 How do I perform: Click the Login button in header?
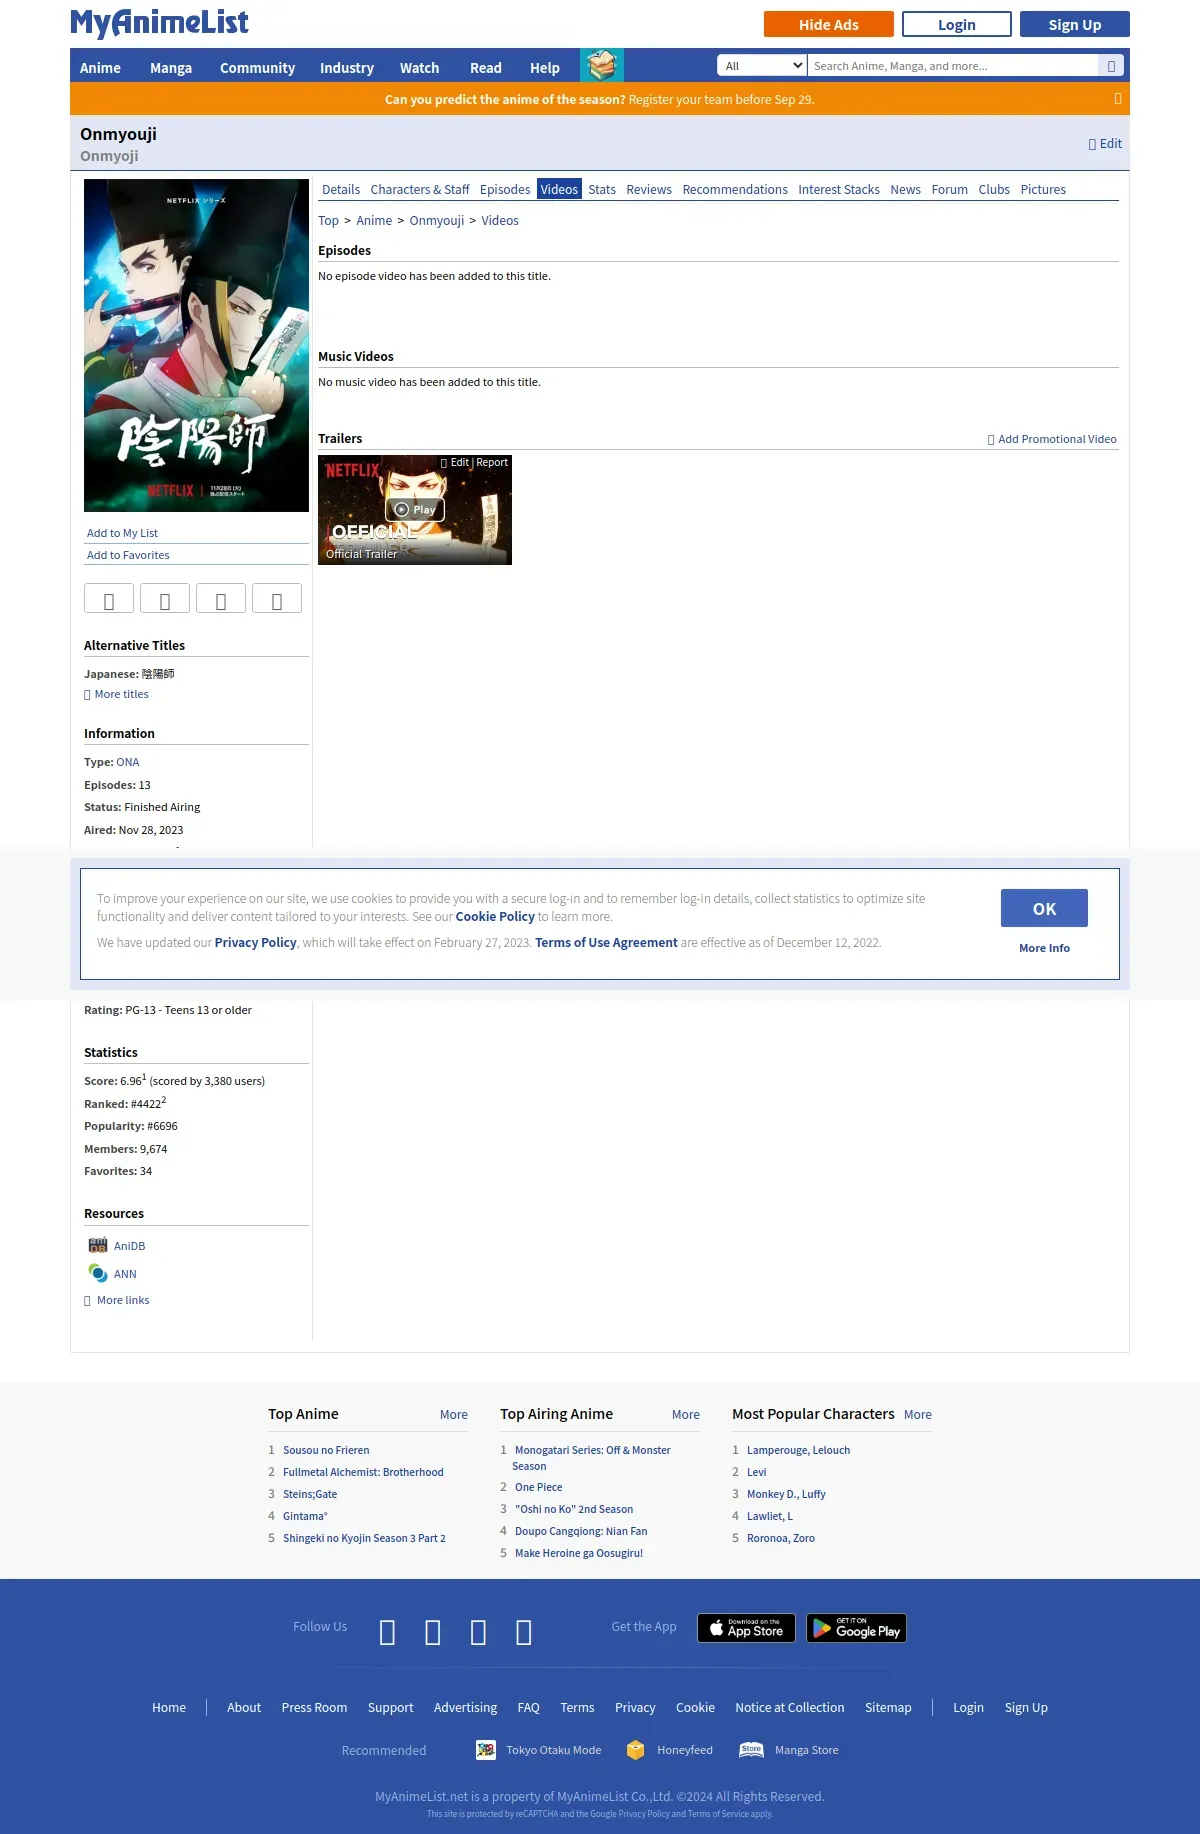click(x=957, y=24)
